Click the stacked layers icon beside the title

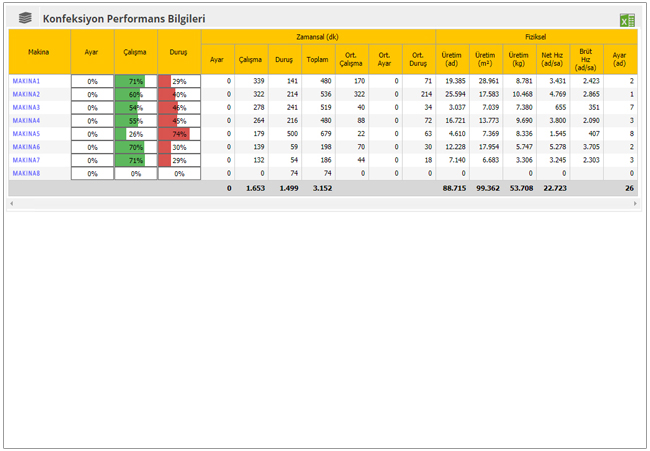[24, 18]
